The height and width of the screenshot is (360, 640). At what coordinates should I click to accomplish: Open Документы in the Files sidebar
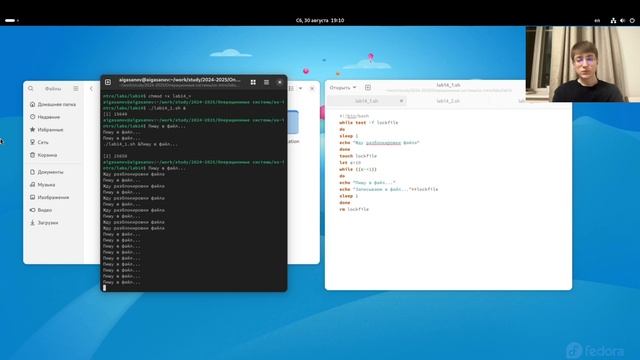coord(53,172)
